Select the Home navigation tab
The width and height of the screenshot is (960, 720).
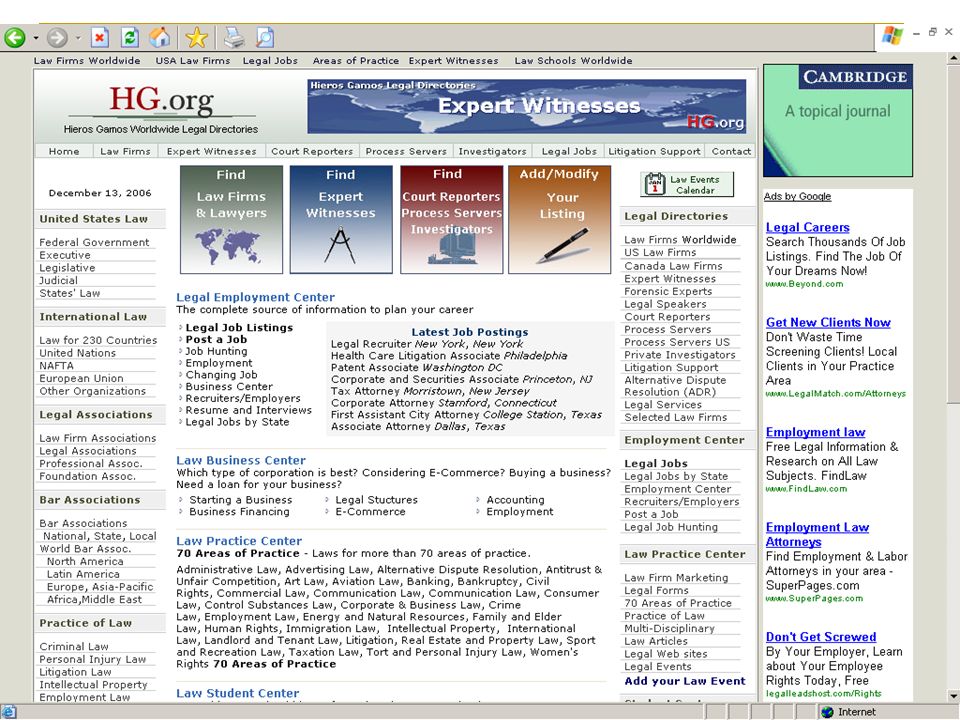(x=64, y=151)
